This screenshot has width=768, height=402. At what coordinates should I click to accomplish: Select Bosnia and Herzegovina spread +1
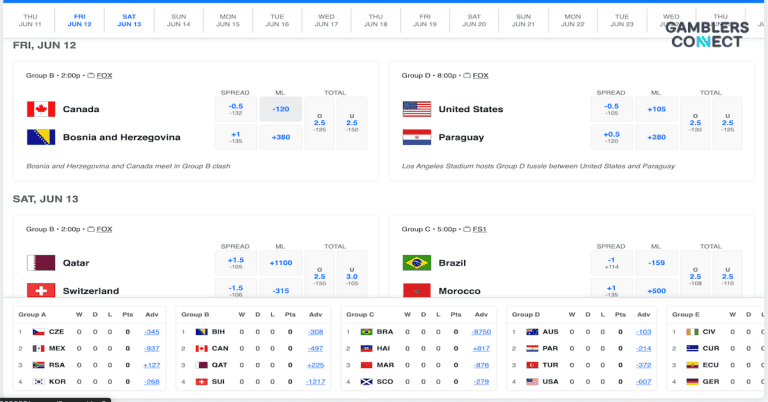pyautogui.click(x=236, y=137)
